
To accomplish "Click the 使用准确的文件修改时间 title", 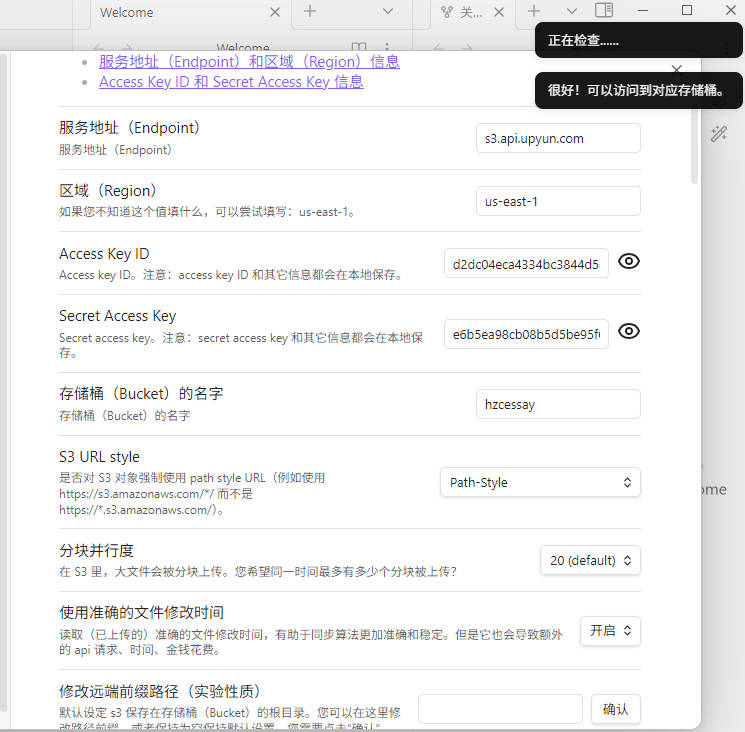I will coord(142,612).
